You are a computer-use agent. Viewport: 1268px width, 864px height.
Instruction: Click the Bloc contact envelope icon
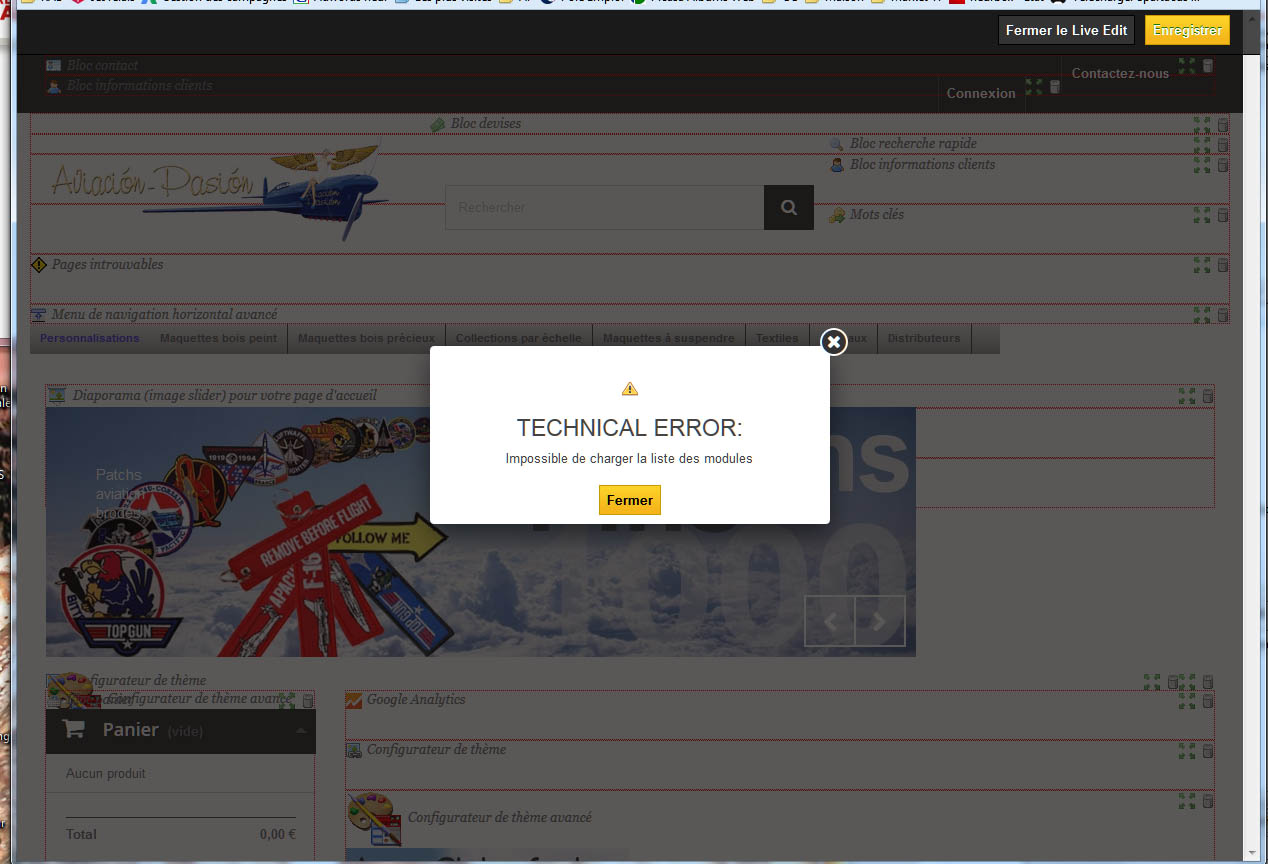54,66
